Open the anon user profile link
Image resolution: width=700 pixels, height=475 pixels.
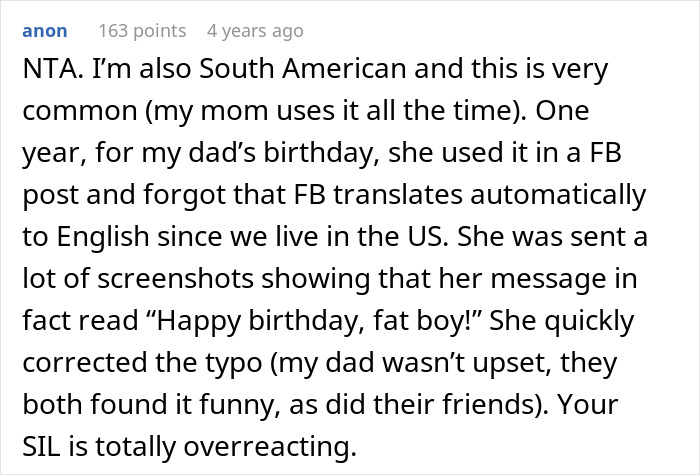[x=45, y=31]
